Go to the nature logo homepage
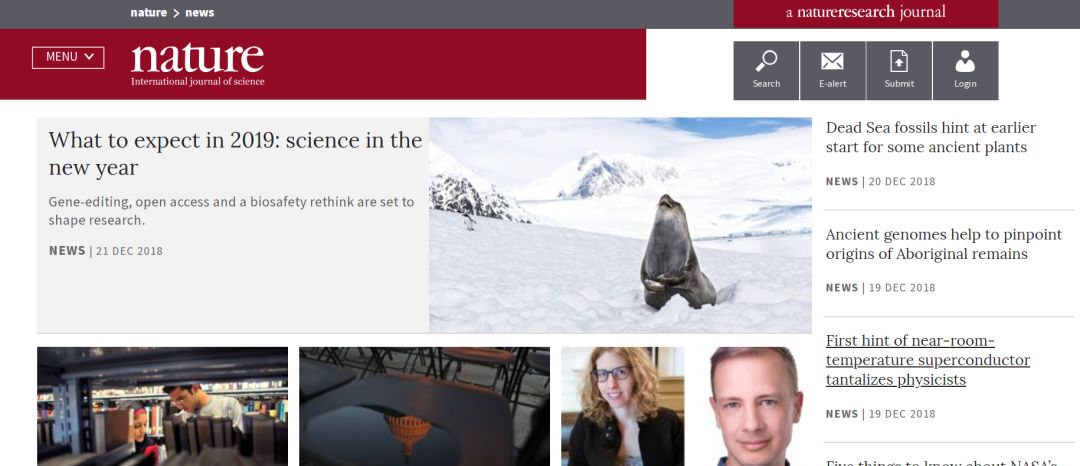 tap(197, 64)
